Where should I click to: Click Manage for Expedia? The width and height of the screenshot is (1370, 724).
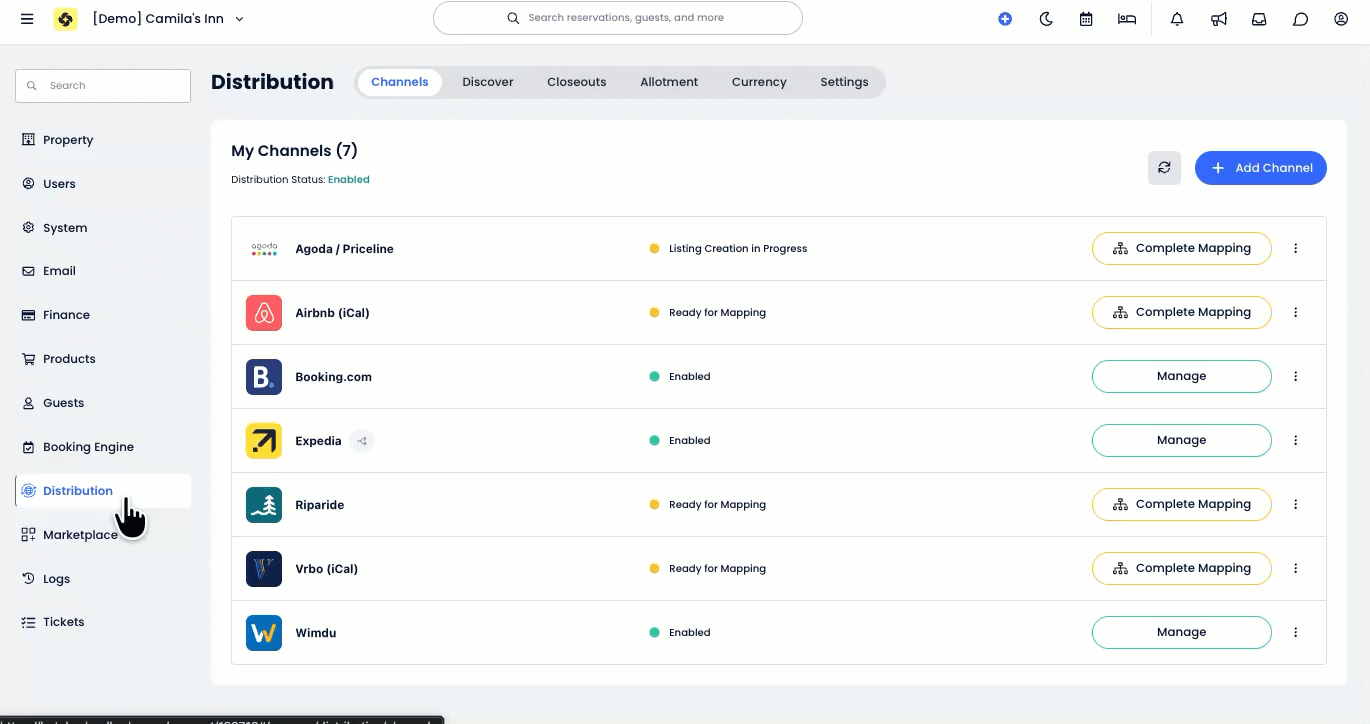[1182, 440]
